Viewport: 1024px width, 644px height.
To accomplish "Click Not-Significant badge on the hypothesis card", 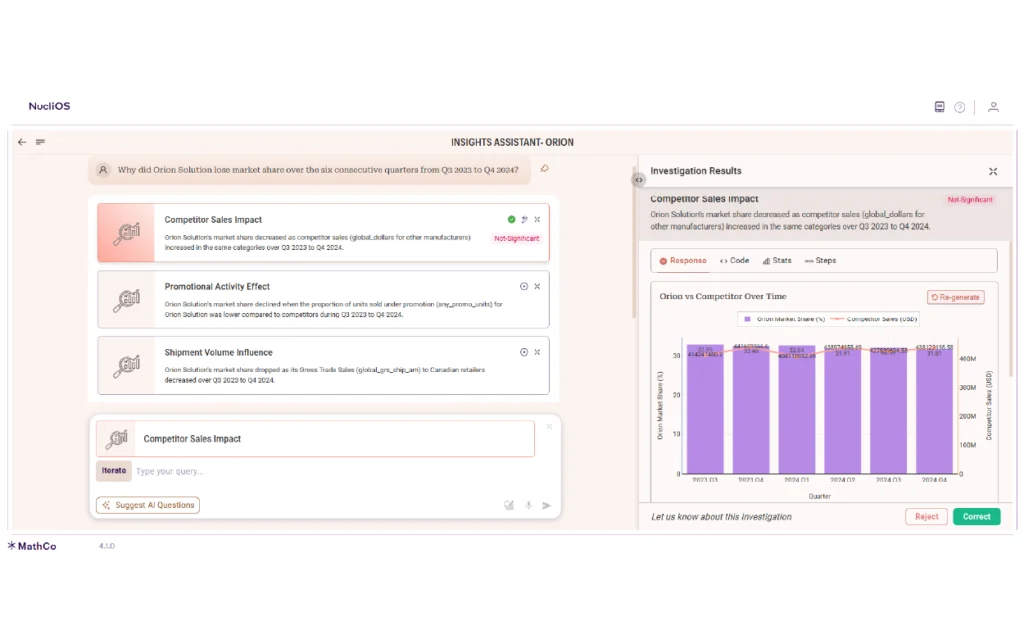I will point(517,238).
